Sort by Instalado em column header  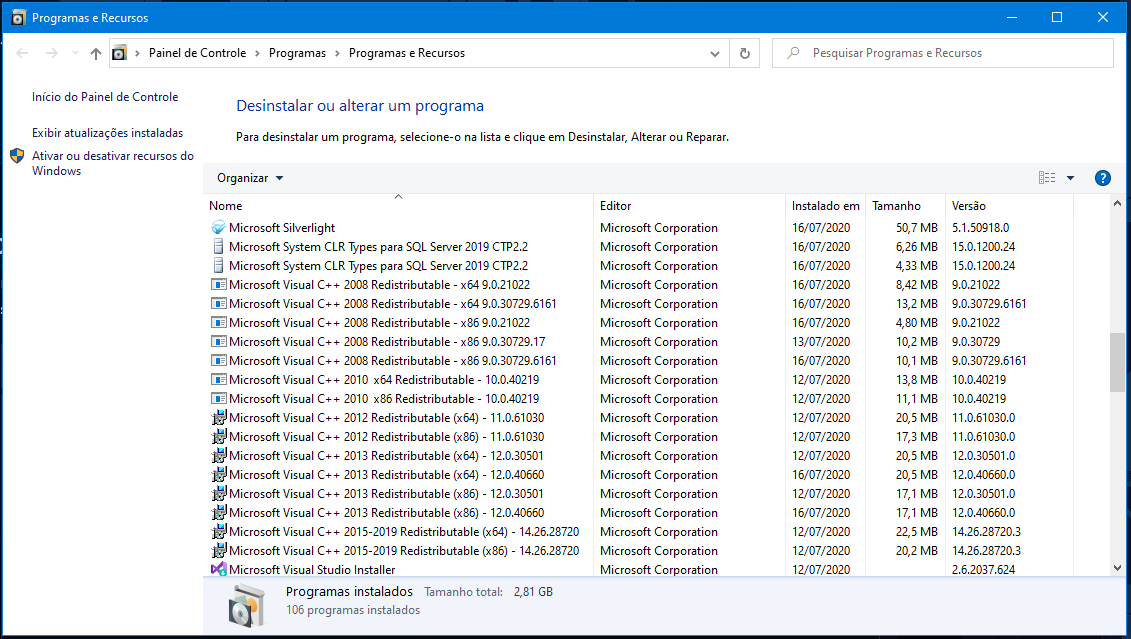(x=825, y=206)
